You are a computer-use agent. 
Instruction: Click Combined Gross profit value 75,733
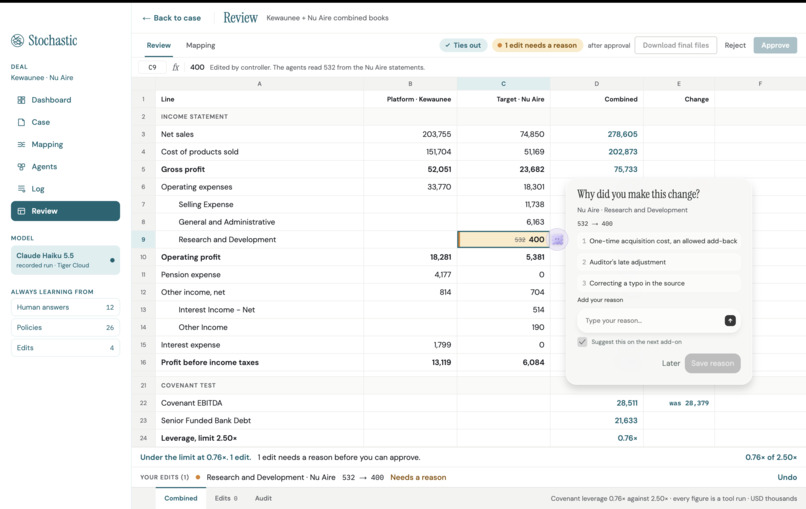625,169
